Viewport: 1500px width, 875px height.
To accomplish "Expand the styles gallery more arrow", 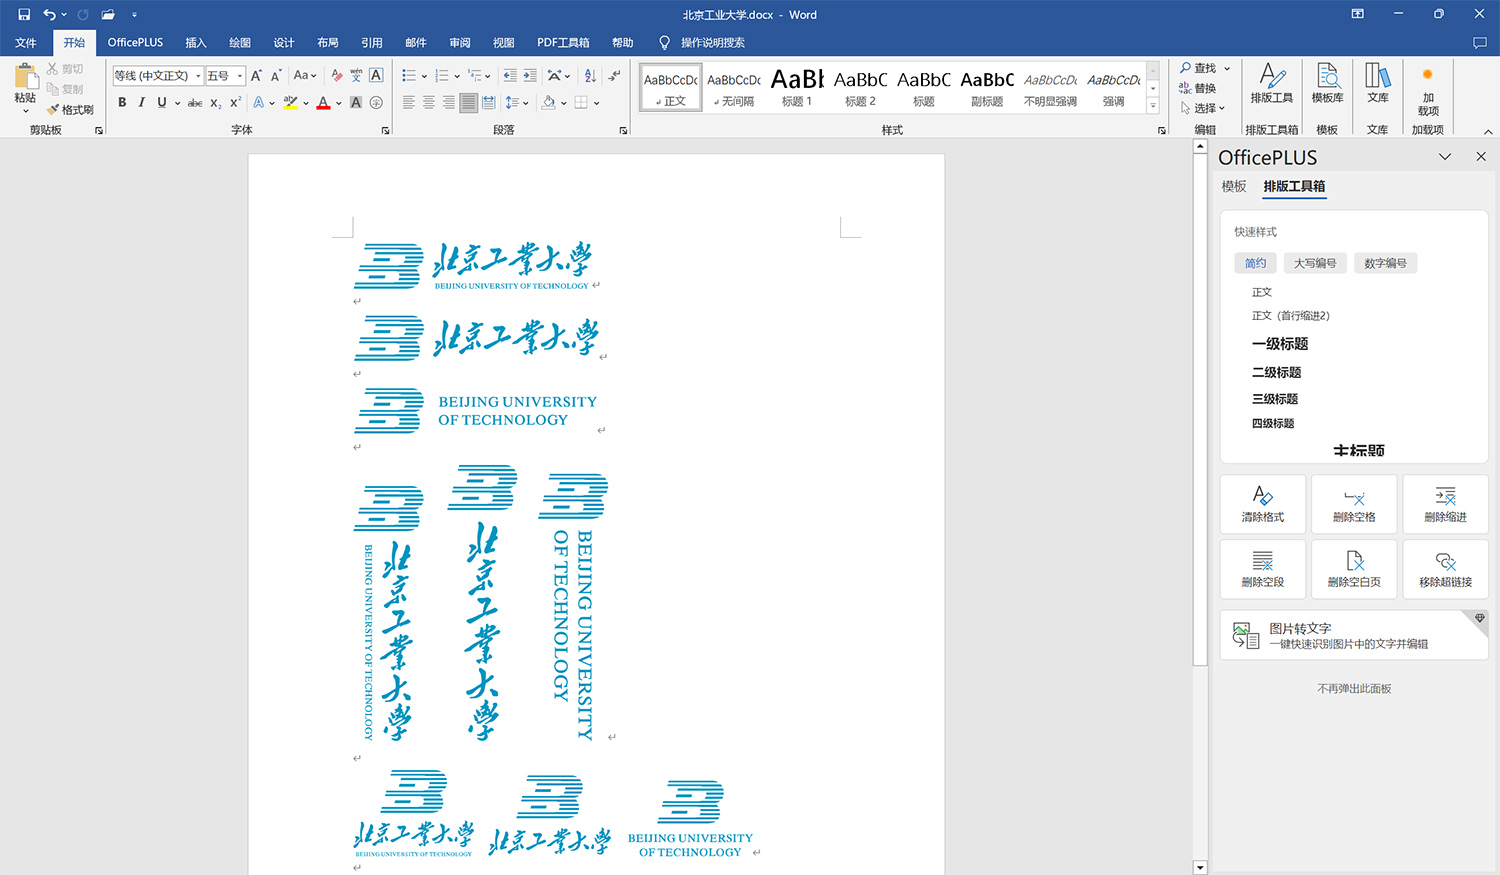I will pyautogui.click(x=1153, y=104).
